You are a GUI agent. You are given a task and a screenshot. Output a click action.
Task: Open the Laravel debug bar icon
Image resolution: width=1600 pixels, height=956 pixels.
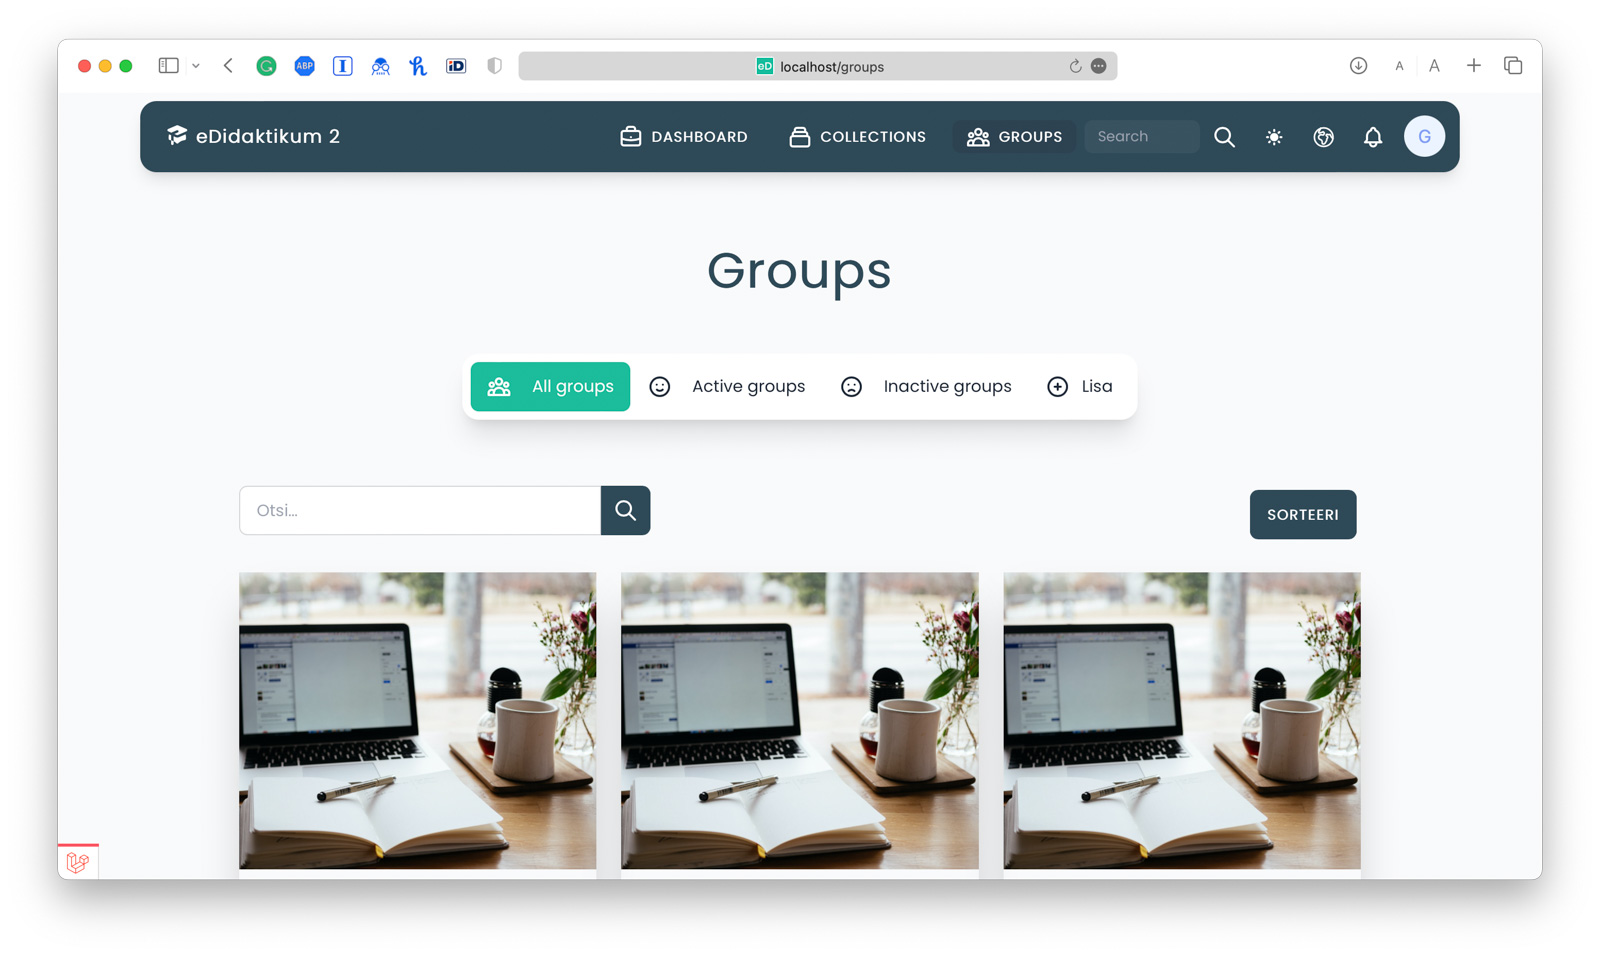pyautogui.click(x=78, y=862)
